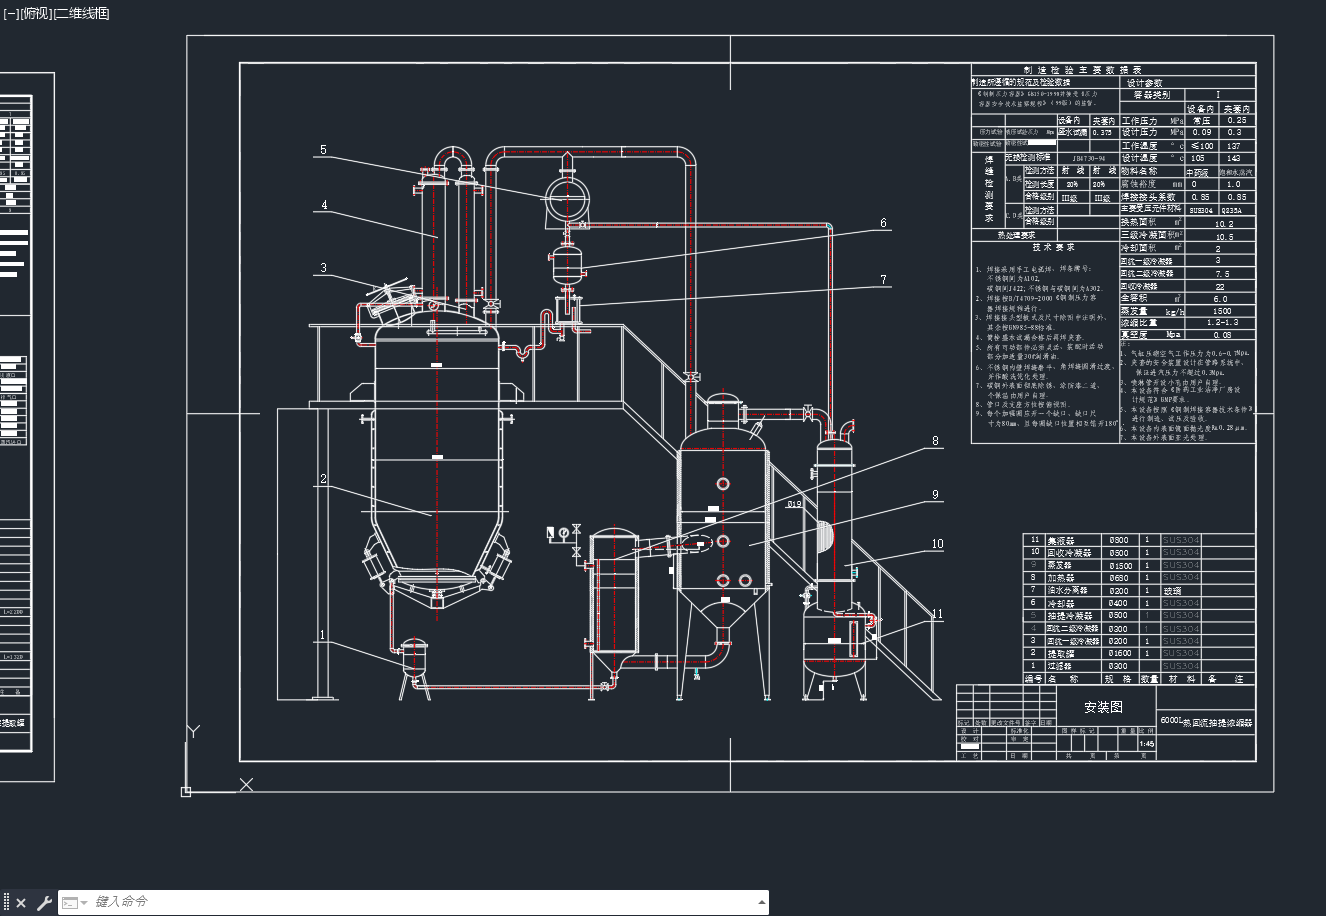Select the 数量 column header
The image size is (1326, 916).
coord(1149,679)
